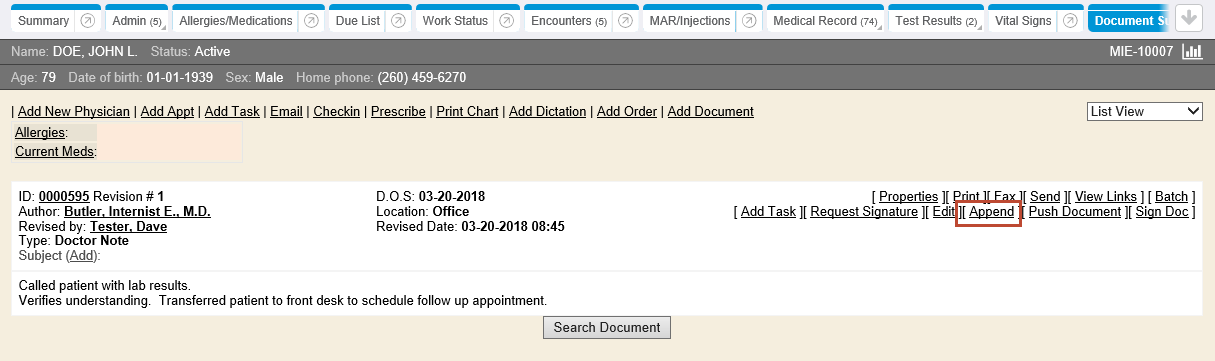Click the Allergies label link
The height and width of the screenshot is (361, 1215).
pos(40,133)
